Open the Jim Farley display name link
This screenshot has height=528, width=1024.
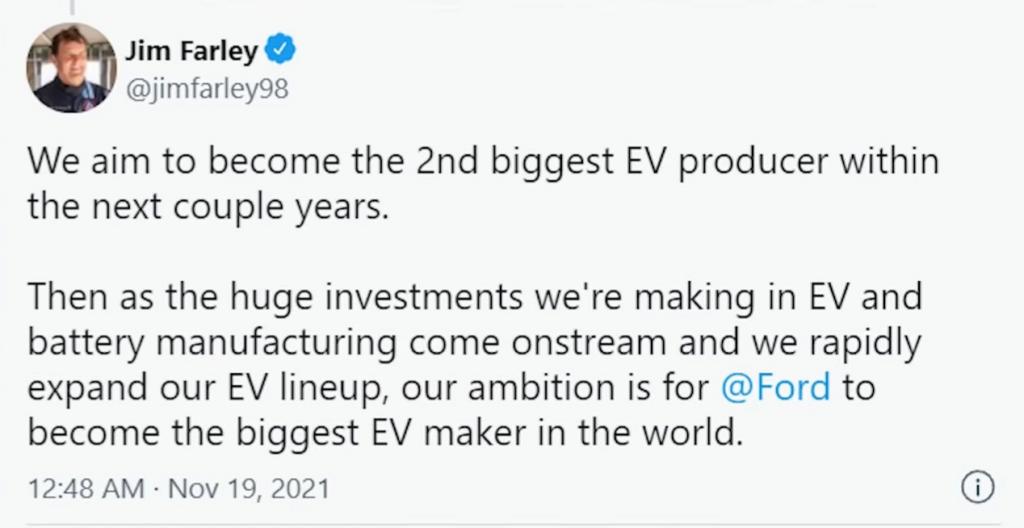pyautogui.click(x=192, y=52)
